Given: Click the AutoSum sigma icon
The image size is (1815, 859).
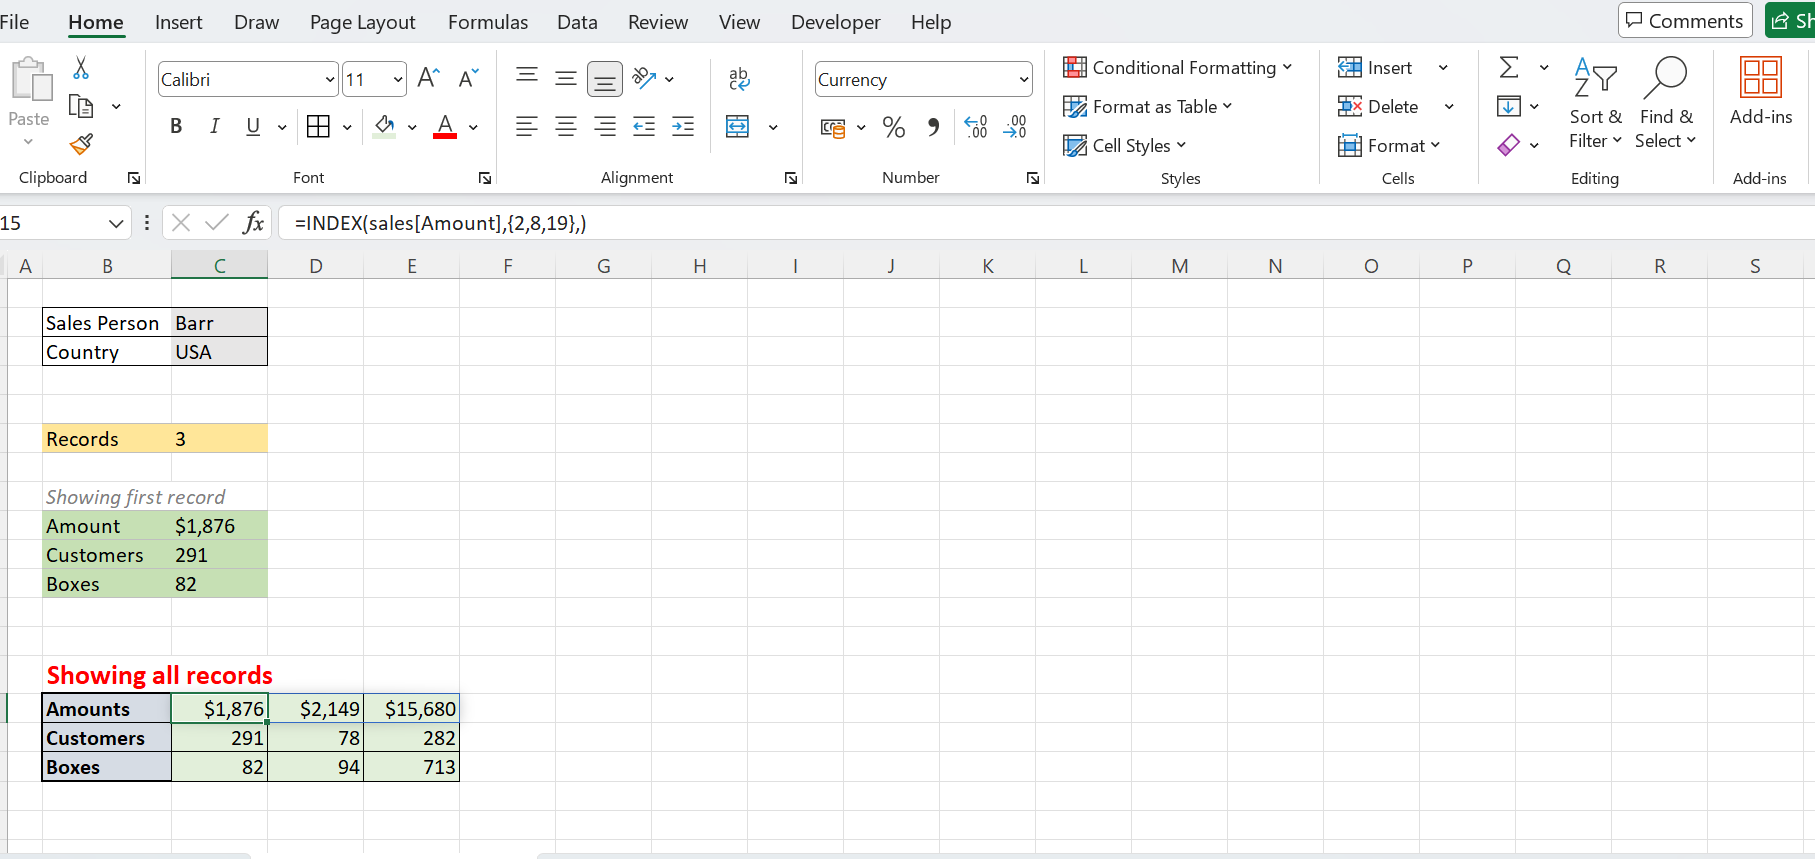Looking at the screenshot, I should pos(1509,67).
